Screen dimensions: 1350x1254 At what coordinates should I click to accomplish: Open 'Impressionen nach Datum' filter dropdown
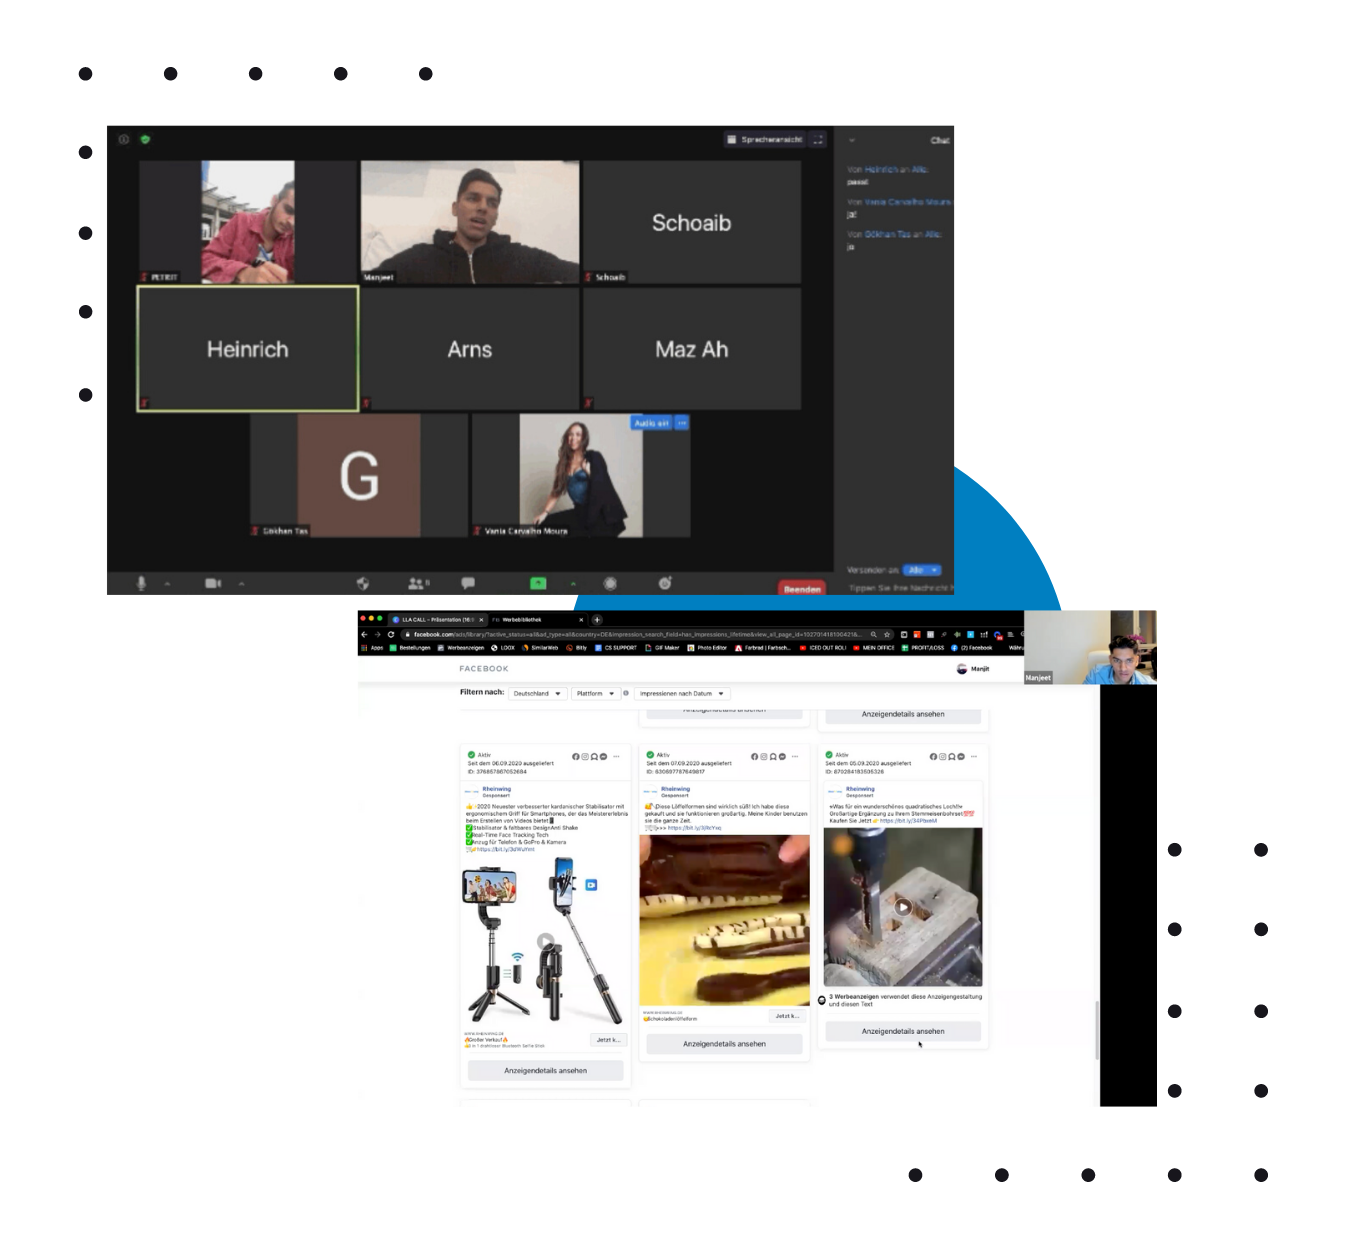[682, 693]
